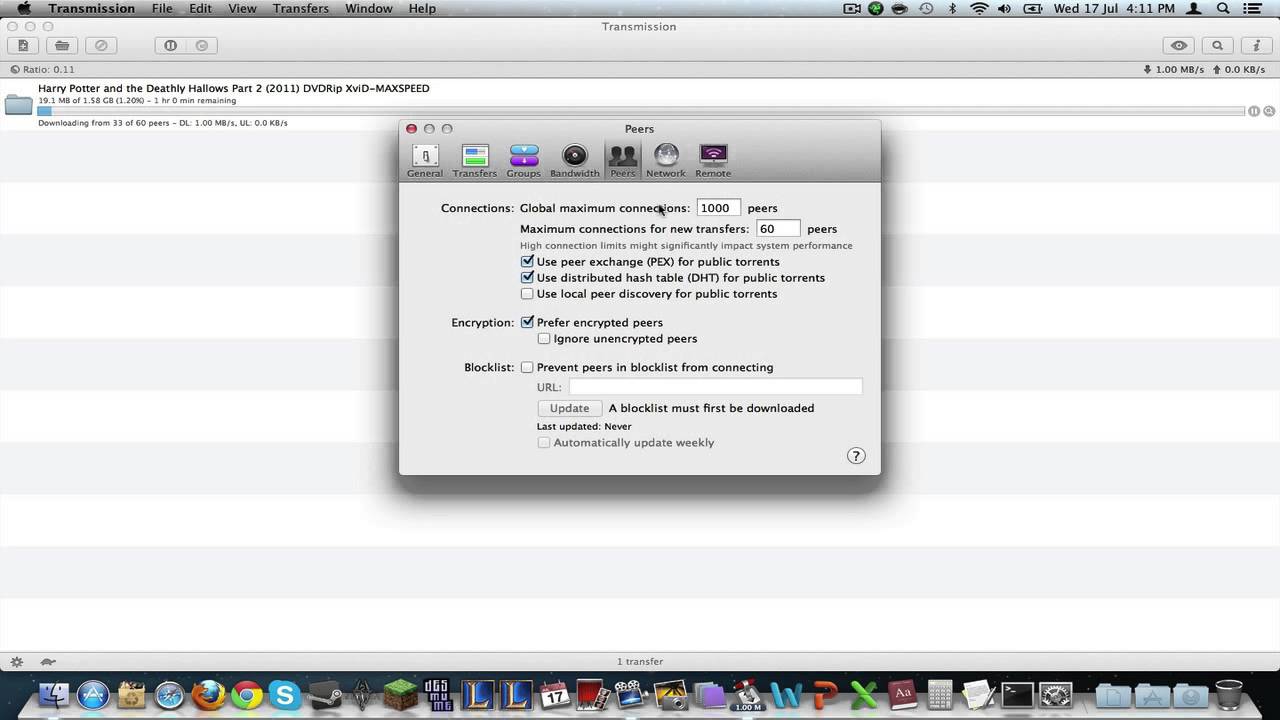
Task: Toggle distributed hash table (DHT) checkbox
Action: [527, 277]
